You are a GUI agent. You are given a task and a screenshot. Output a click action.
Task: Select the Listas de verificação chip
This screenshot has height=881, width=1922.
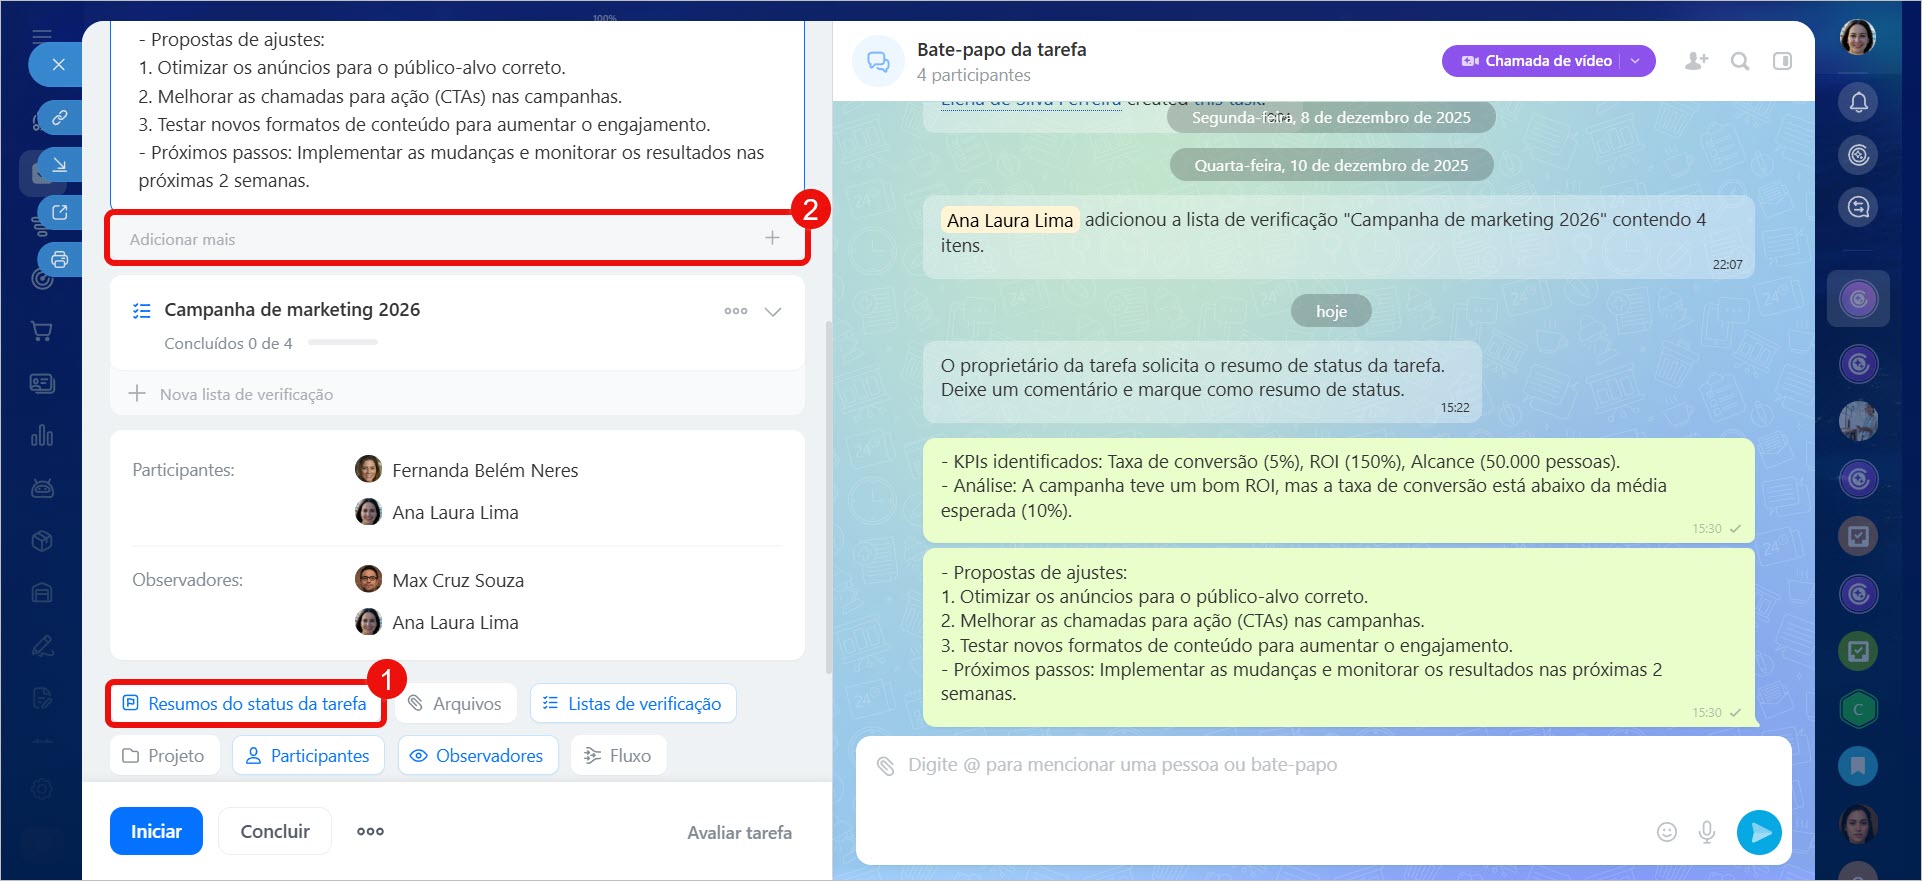click(x=633, y=704)
